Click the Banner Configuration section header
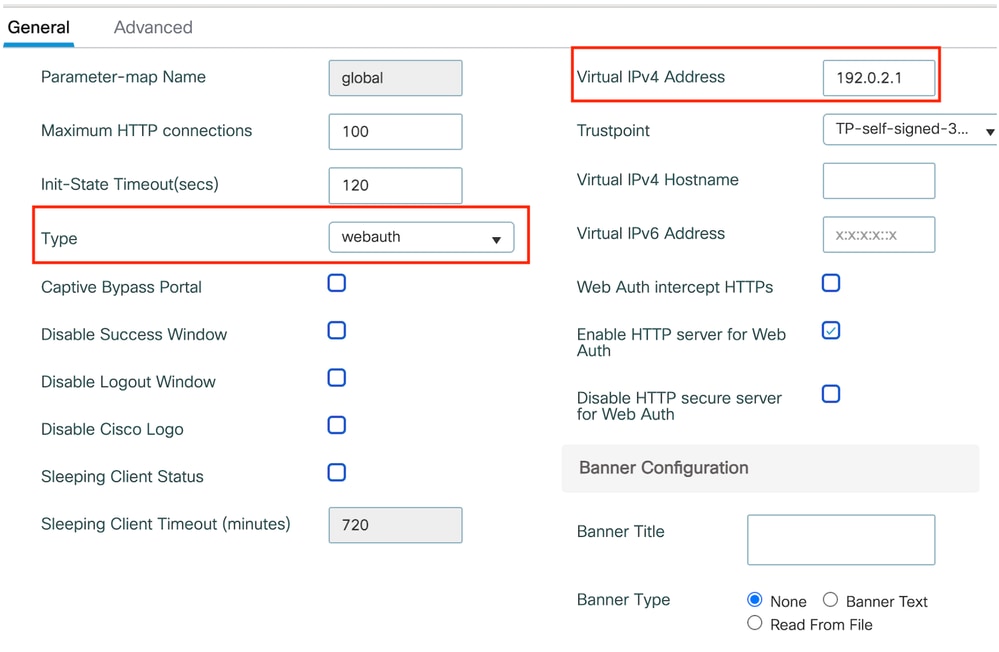 [770, 468]
